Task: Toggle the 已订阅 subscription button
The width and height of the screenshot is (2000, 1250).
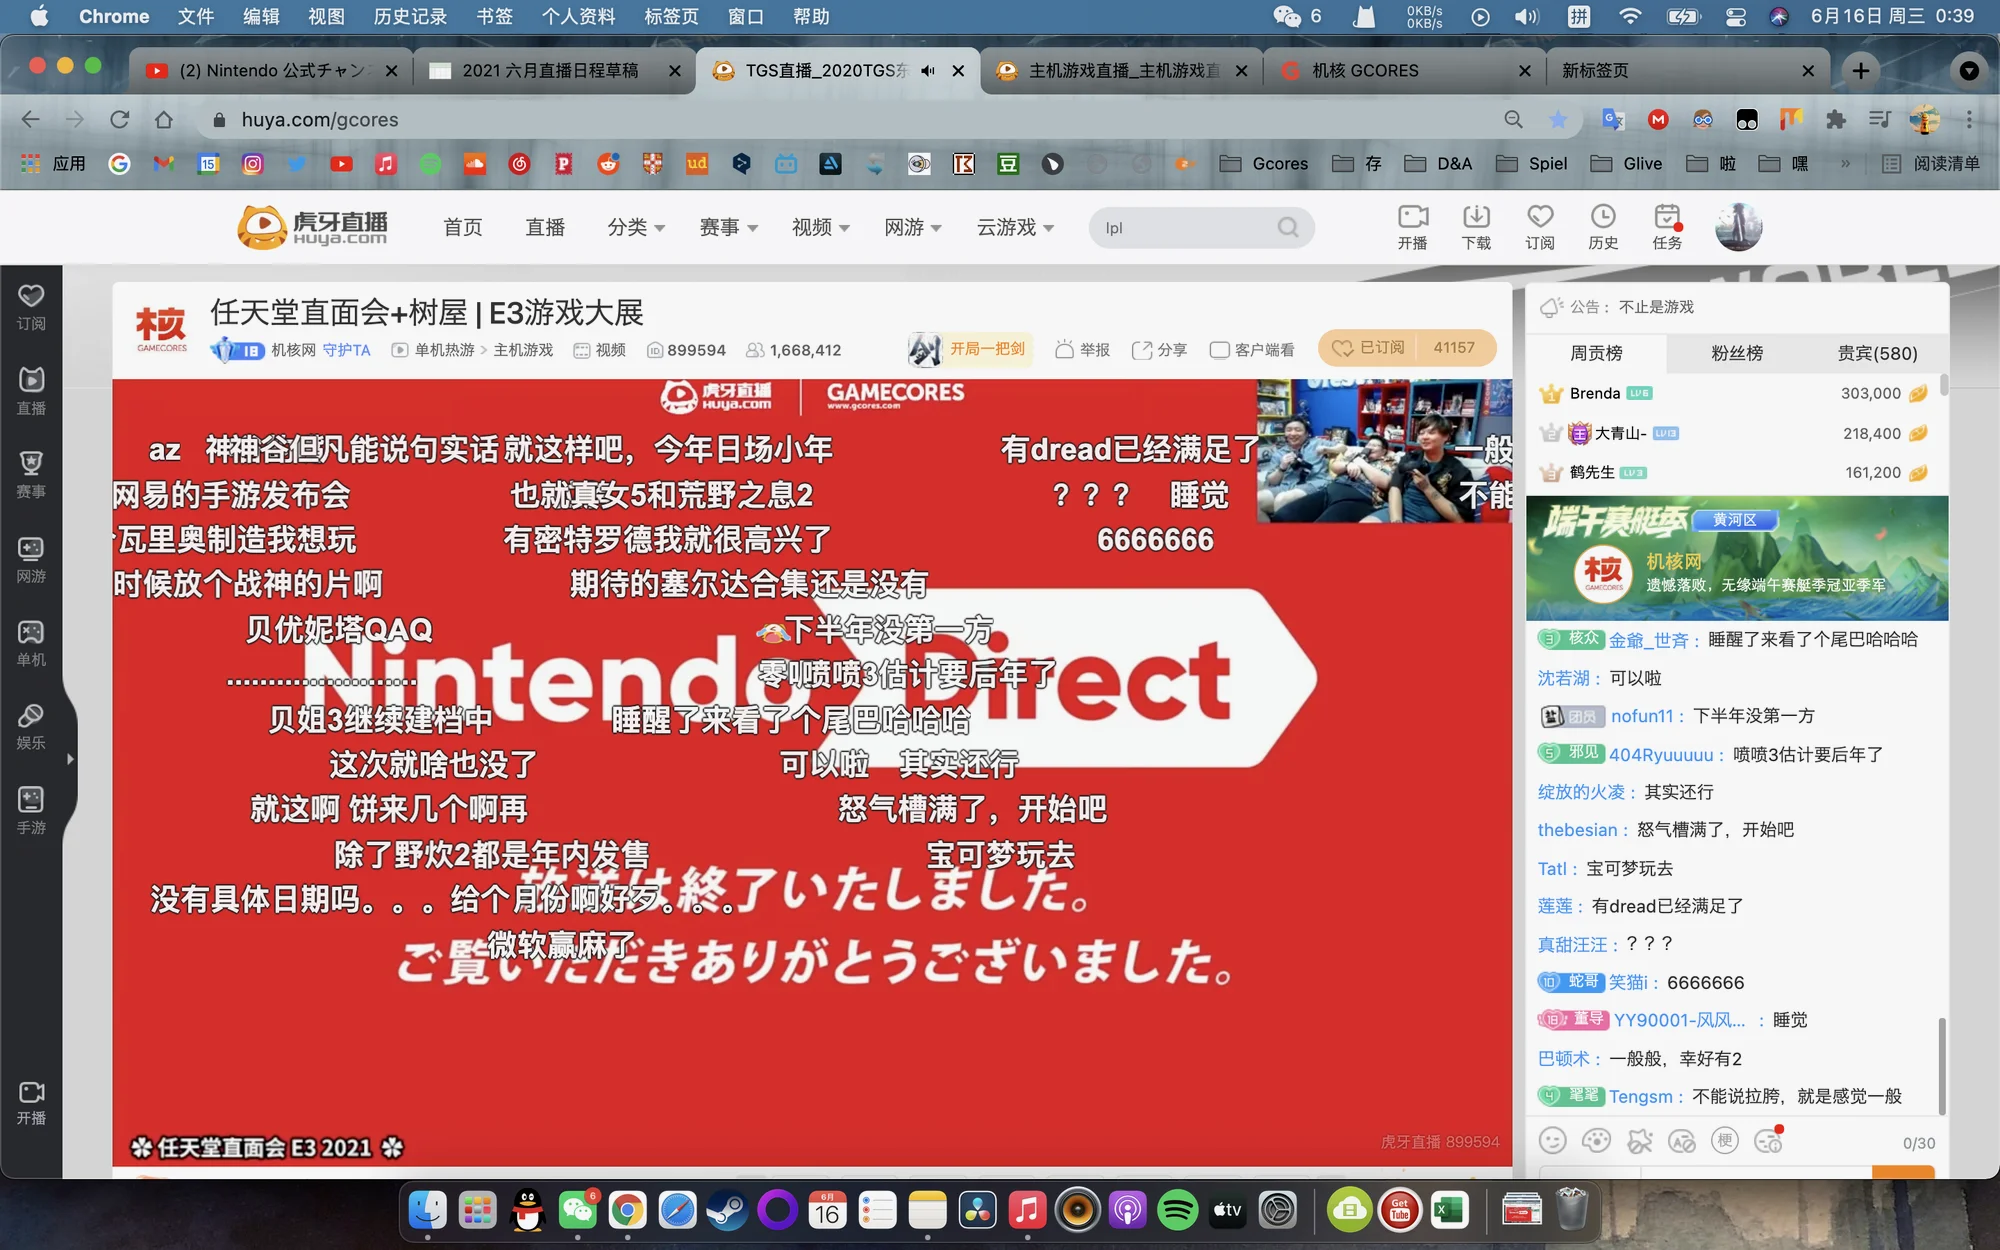Action: coord(1370,348)
